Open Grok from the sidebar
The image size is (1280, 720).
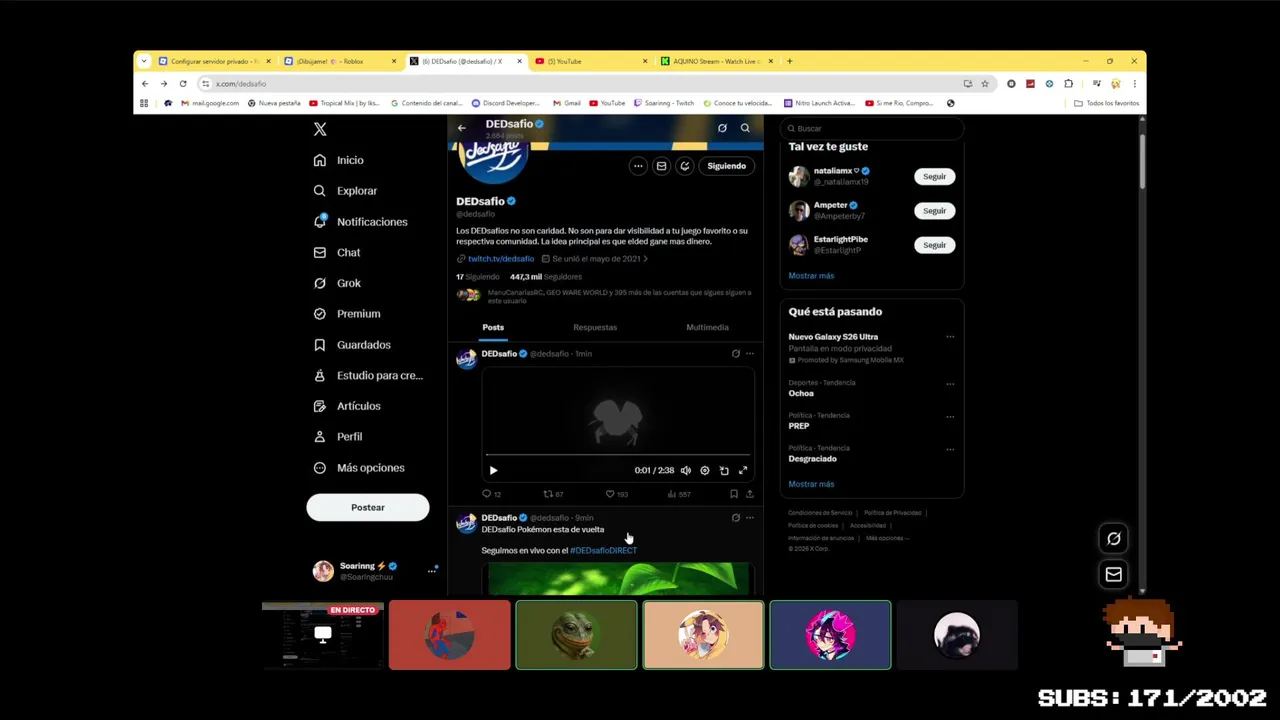336,283
